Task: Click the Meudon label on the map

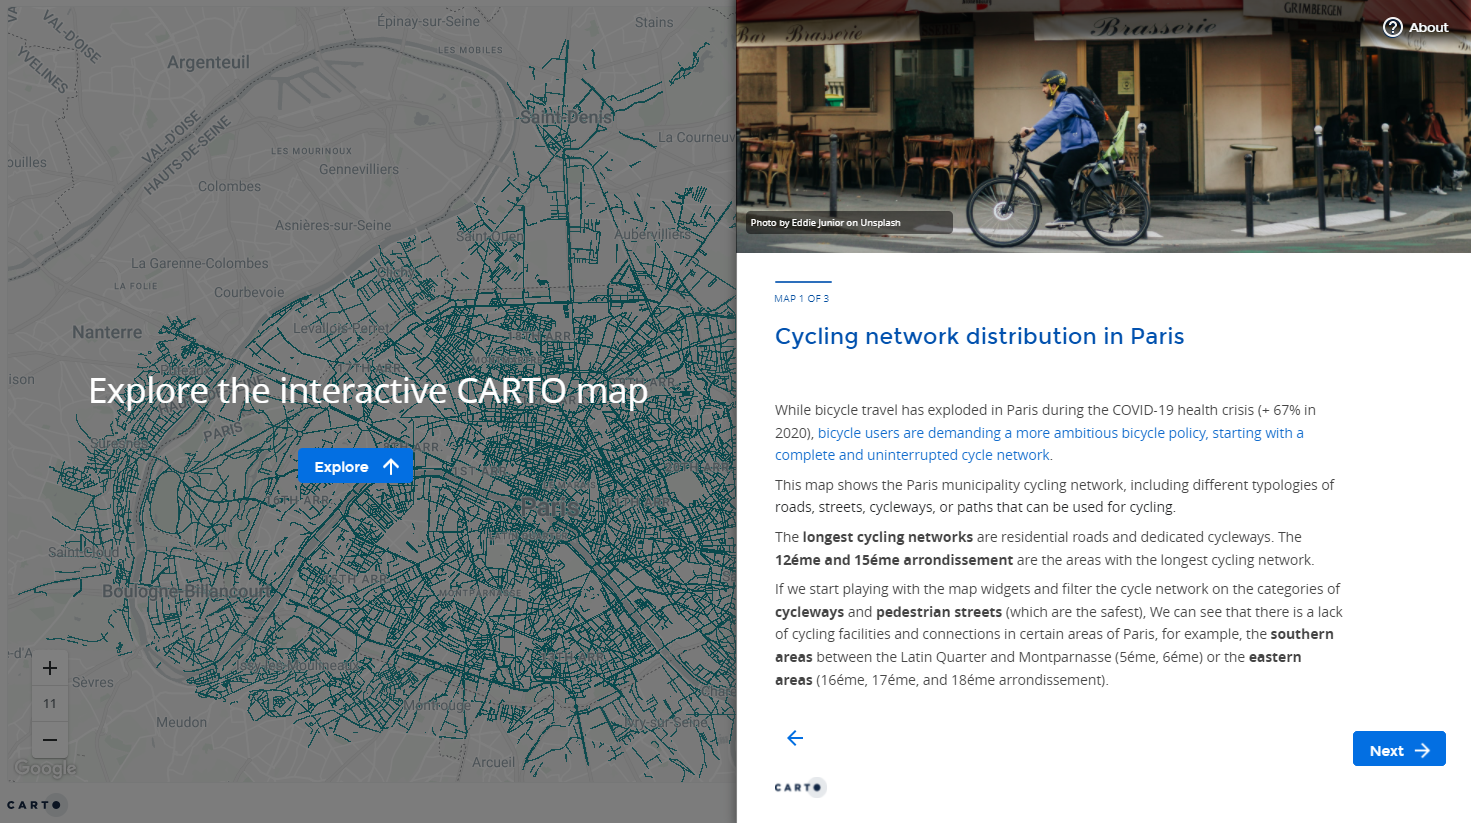Action: click(181, 722)
